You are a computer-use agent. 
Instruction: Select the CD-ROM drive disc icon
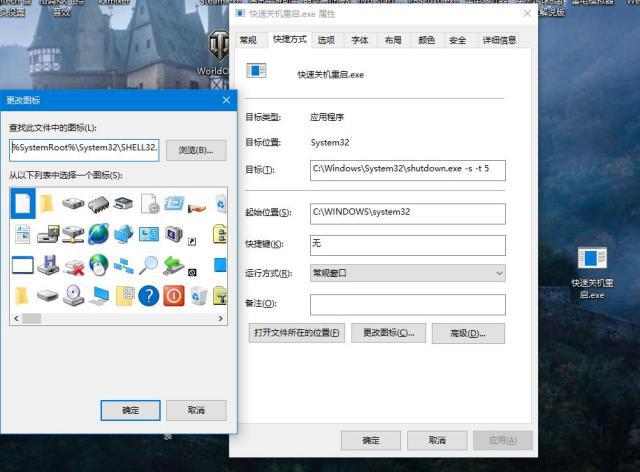[73, 296]
